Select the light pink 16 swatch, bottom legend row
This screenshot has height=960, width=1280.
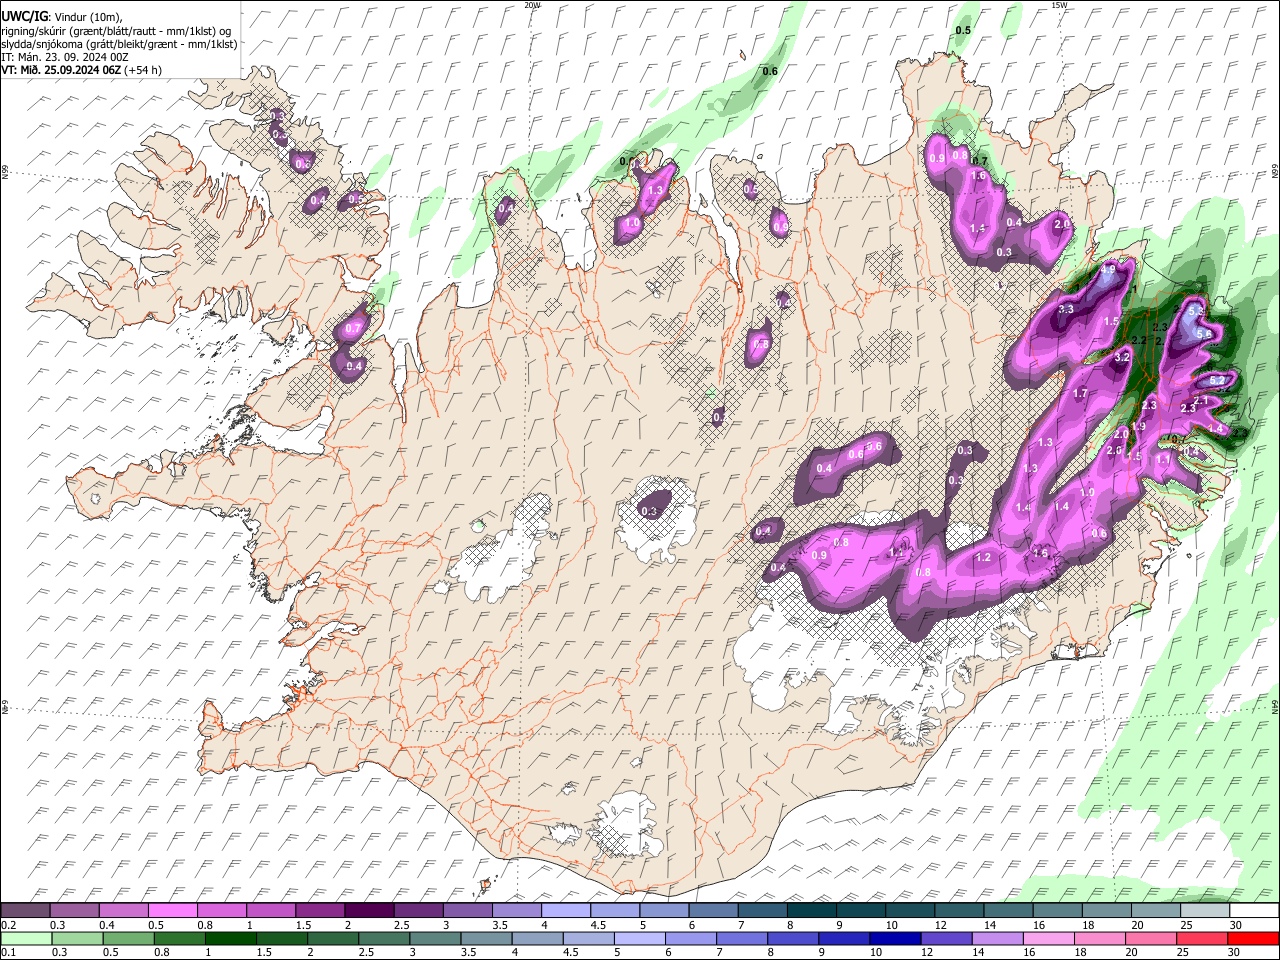[x=1049, y=938]
